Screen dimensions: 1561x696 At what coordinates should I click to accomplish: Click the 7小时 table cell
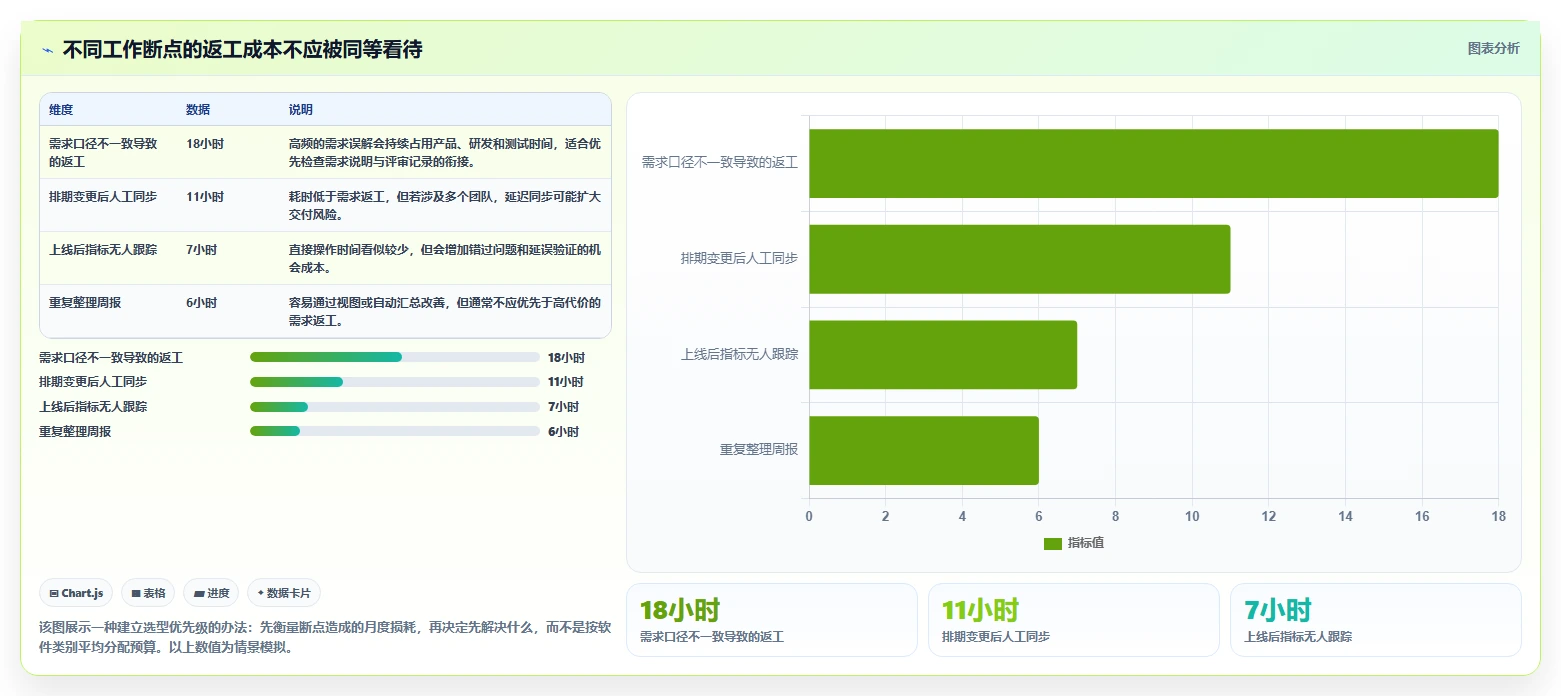(x=201, y=250)
